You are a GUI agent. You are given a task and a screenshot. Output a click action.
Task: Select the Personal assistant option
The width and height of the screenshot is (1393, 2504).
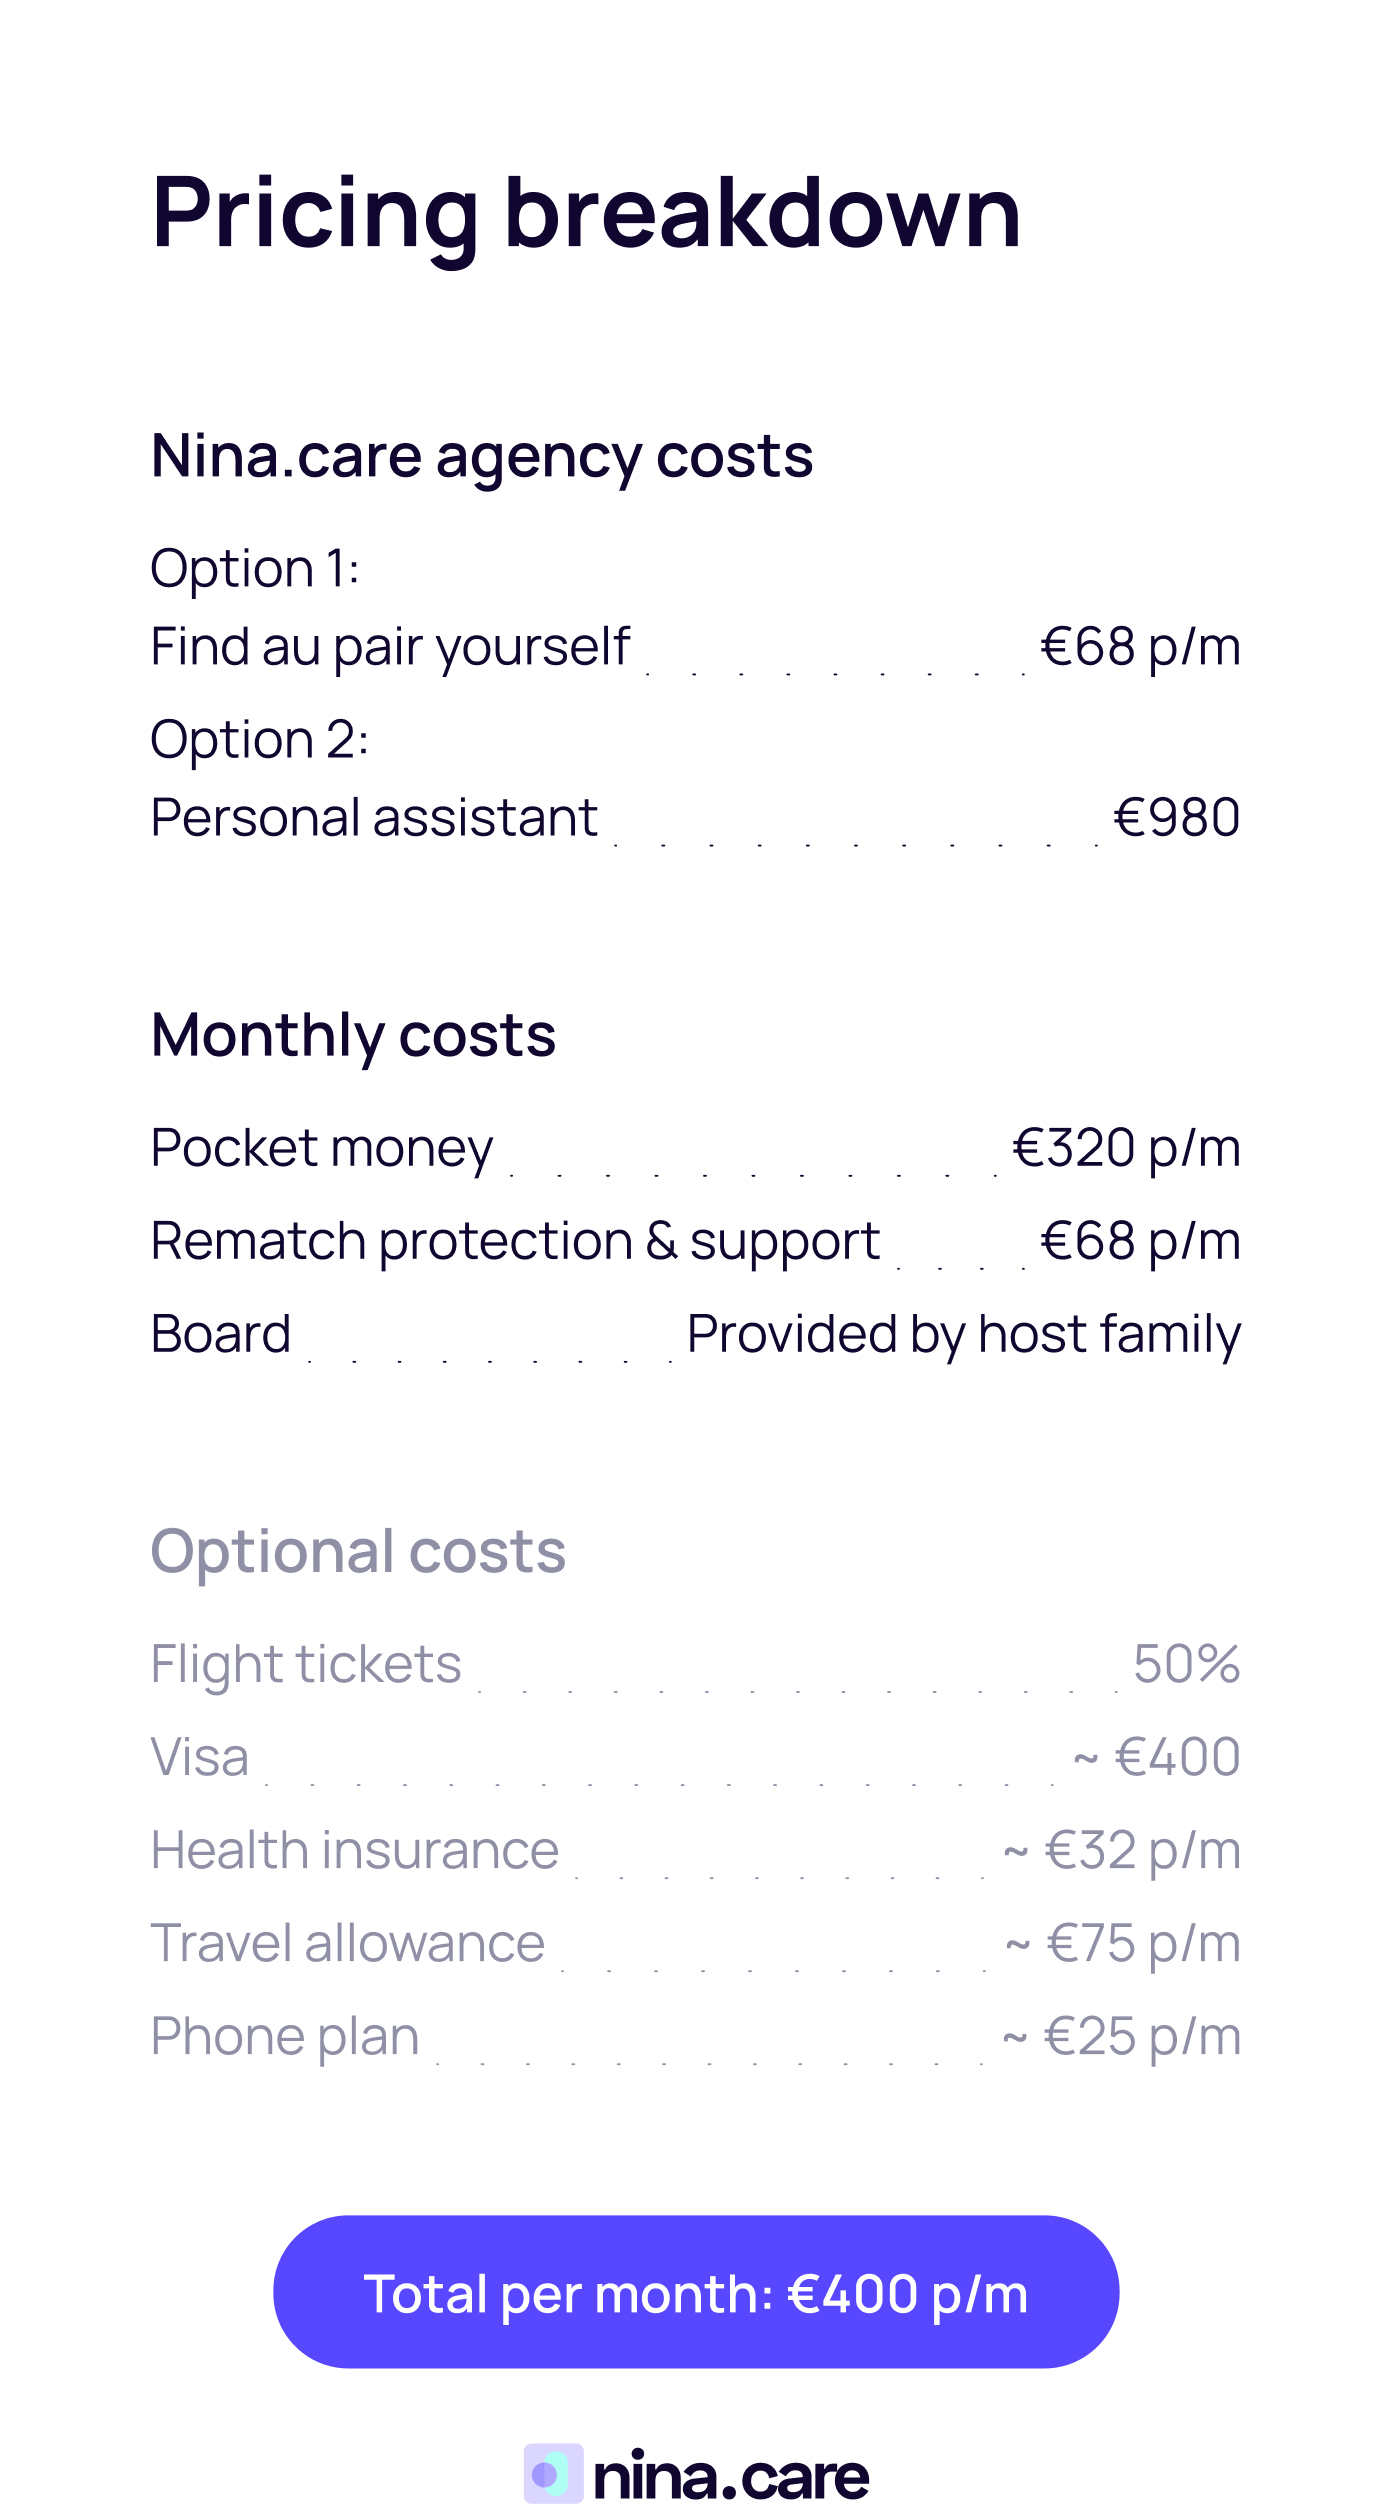coord(374,817)
